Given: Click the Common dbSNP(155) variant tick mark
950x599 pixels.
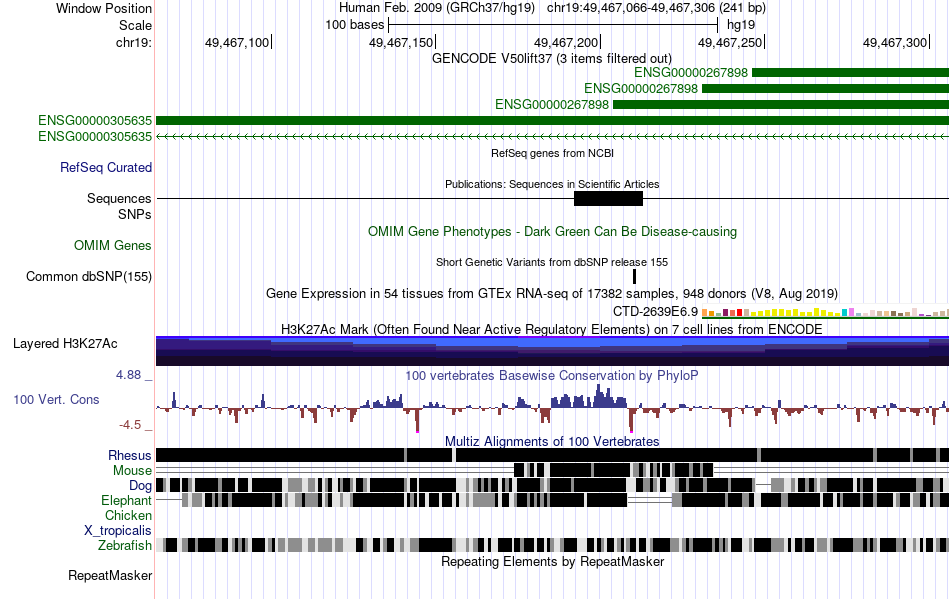Looking at the screenshot, I should (x=634, y=277).
